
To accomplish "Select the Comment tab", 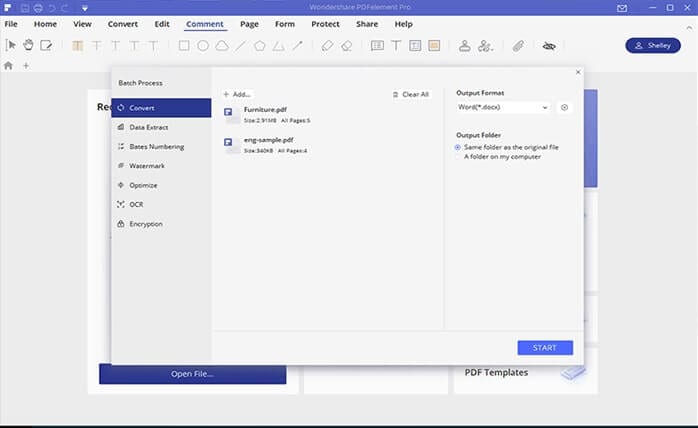I will tap(205, 24).
